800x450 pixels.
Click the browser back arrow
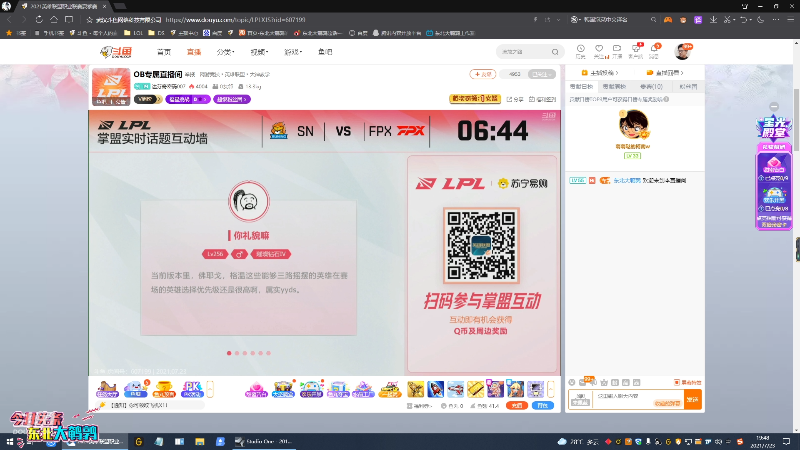9,19
